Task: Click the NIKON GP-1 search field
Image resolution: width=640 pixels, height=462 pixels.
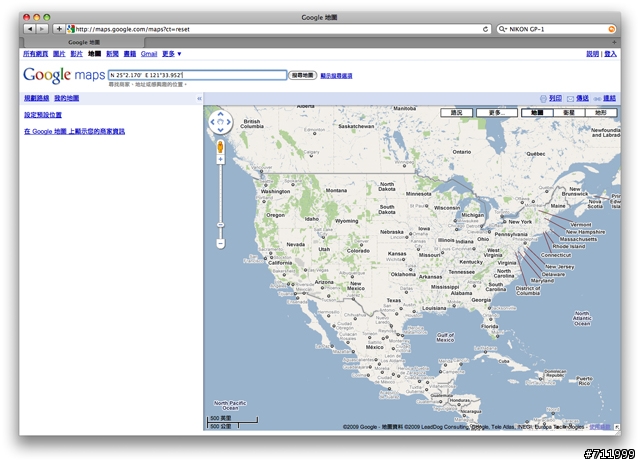Action: coord(556,29)
